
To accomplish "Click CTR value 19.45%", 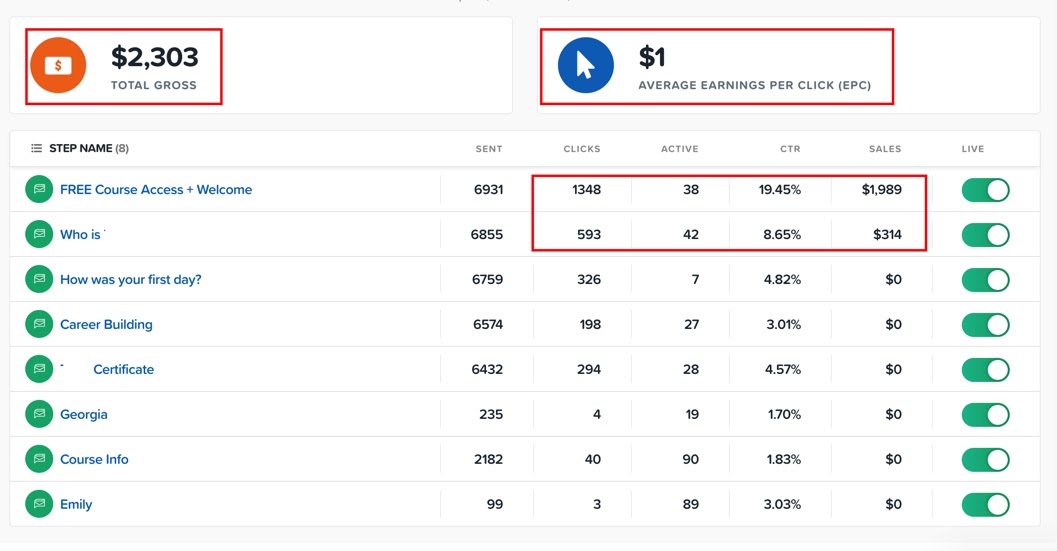I will pyautogui.click(x=780, y=190).
